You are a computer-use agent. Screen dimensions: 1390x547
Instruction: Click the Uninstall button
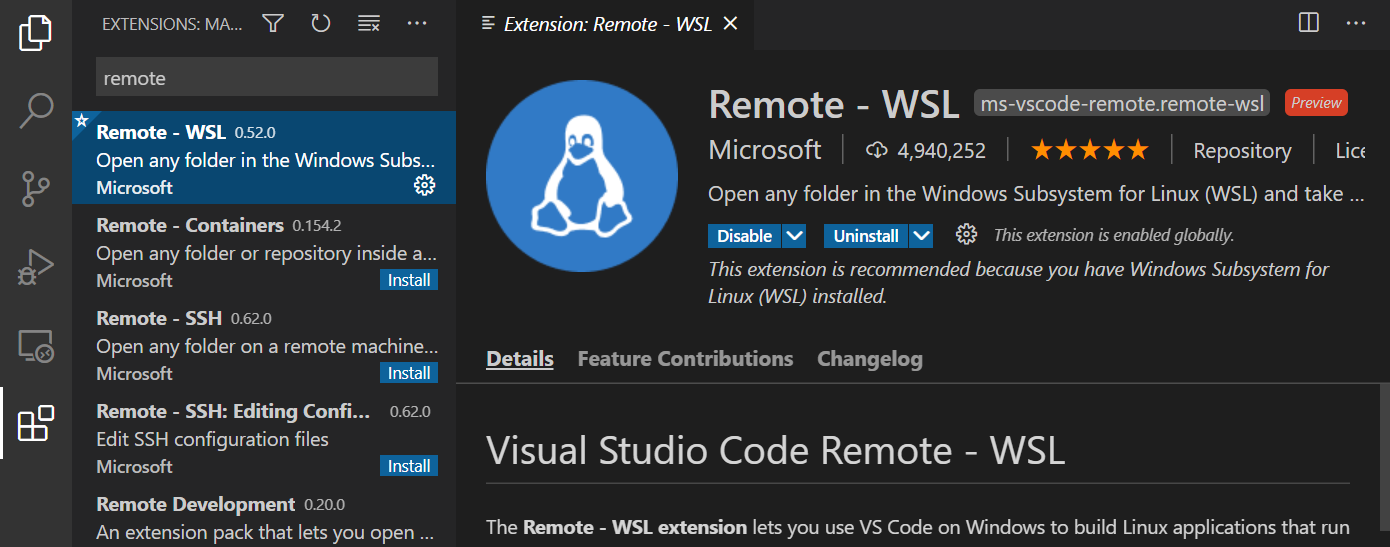pos(866,236)
